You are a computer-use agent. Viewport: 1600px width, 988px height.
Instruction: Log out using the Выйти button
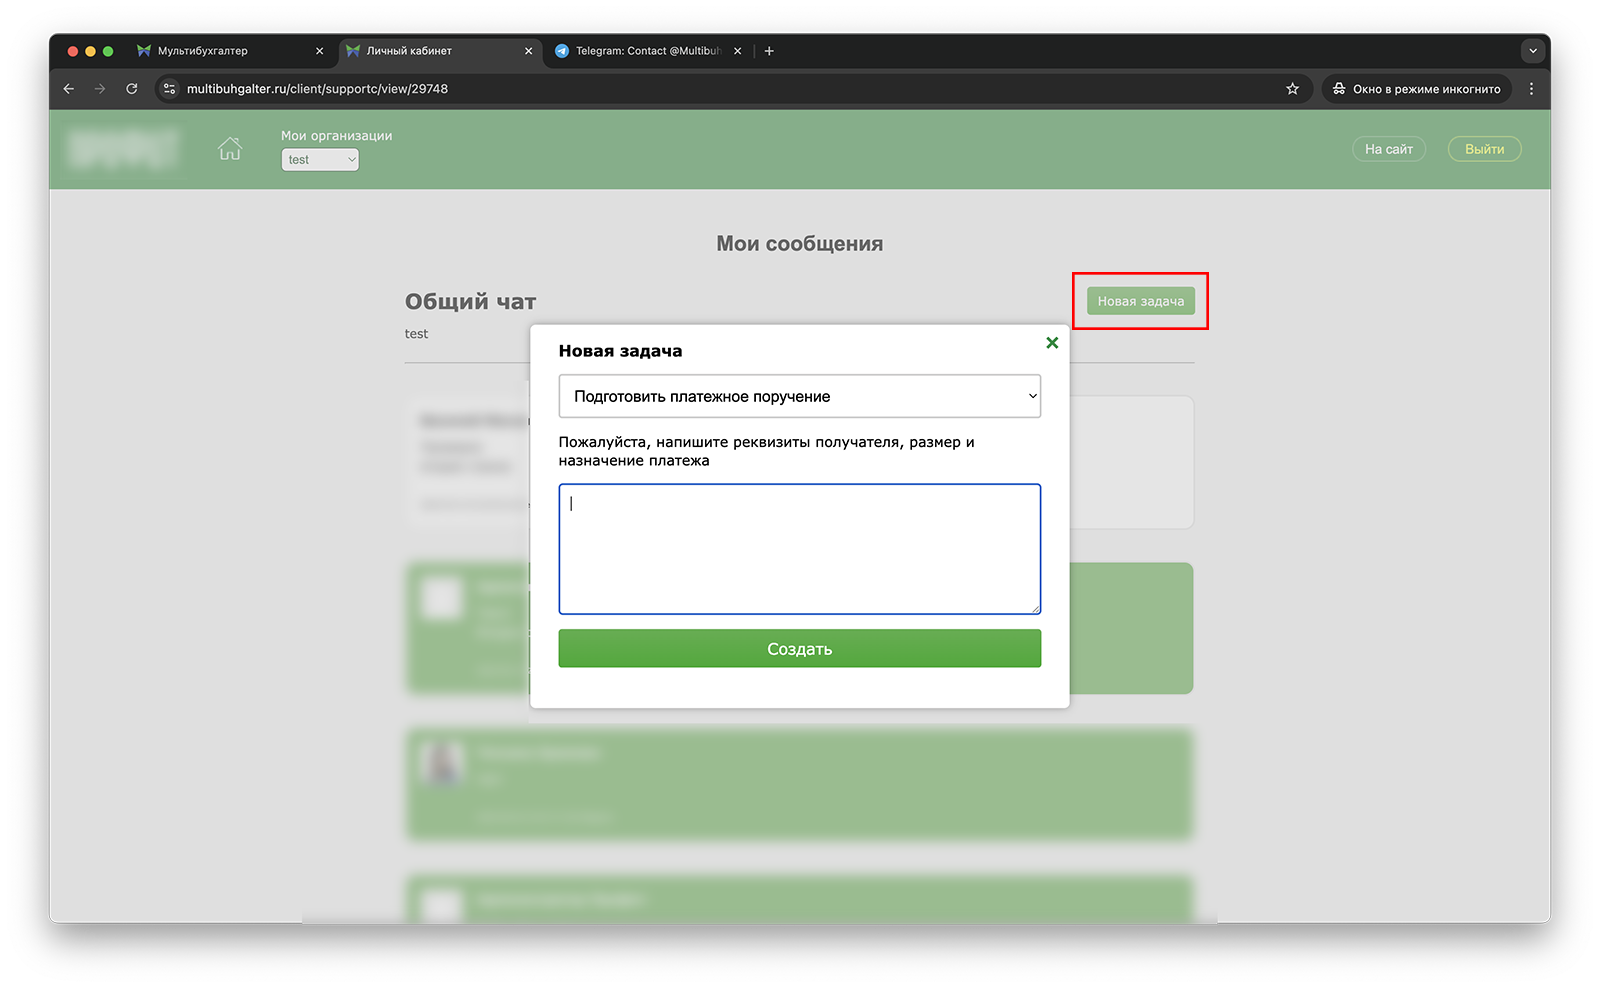point(1484,149)
